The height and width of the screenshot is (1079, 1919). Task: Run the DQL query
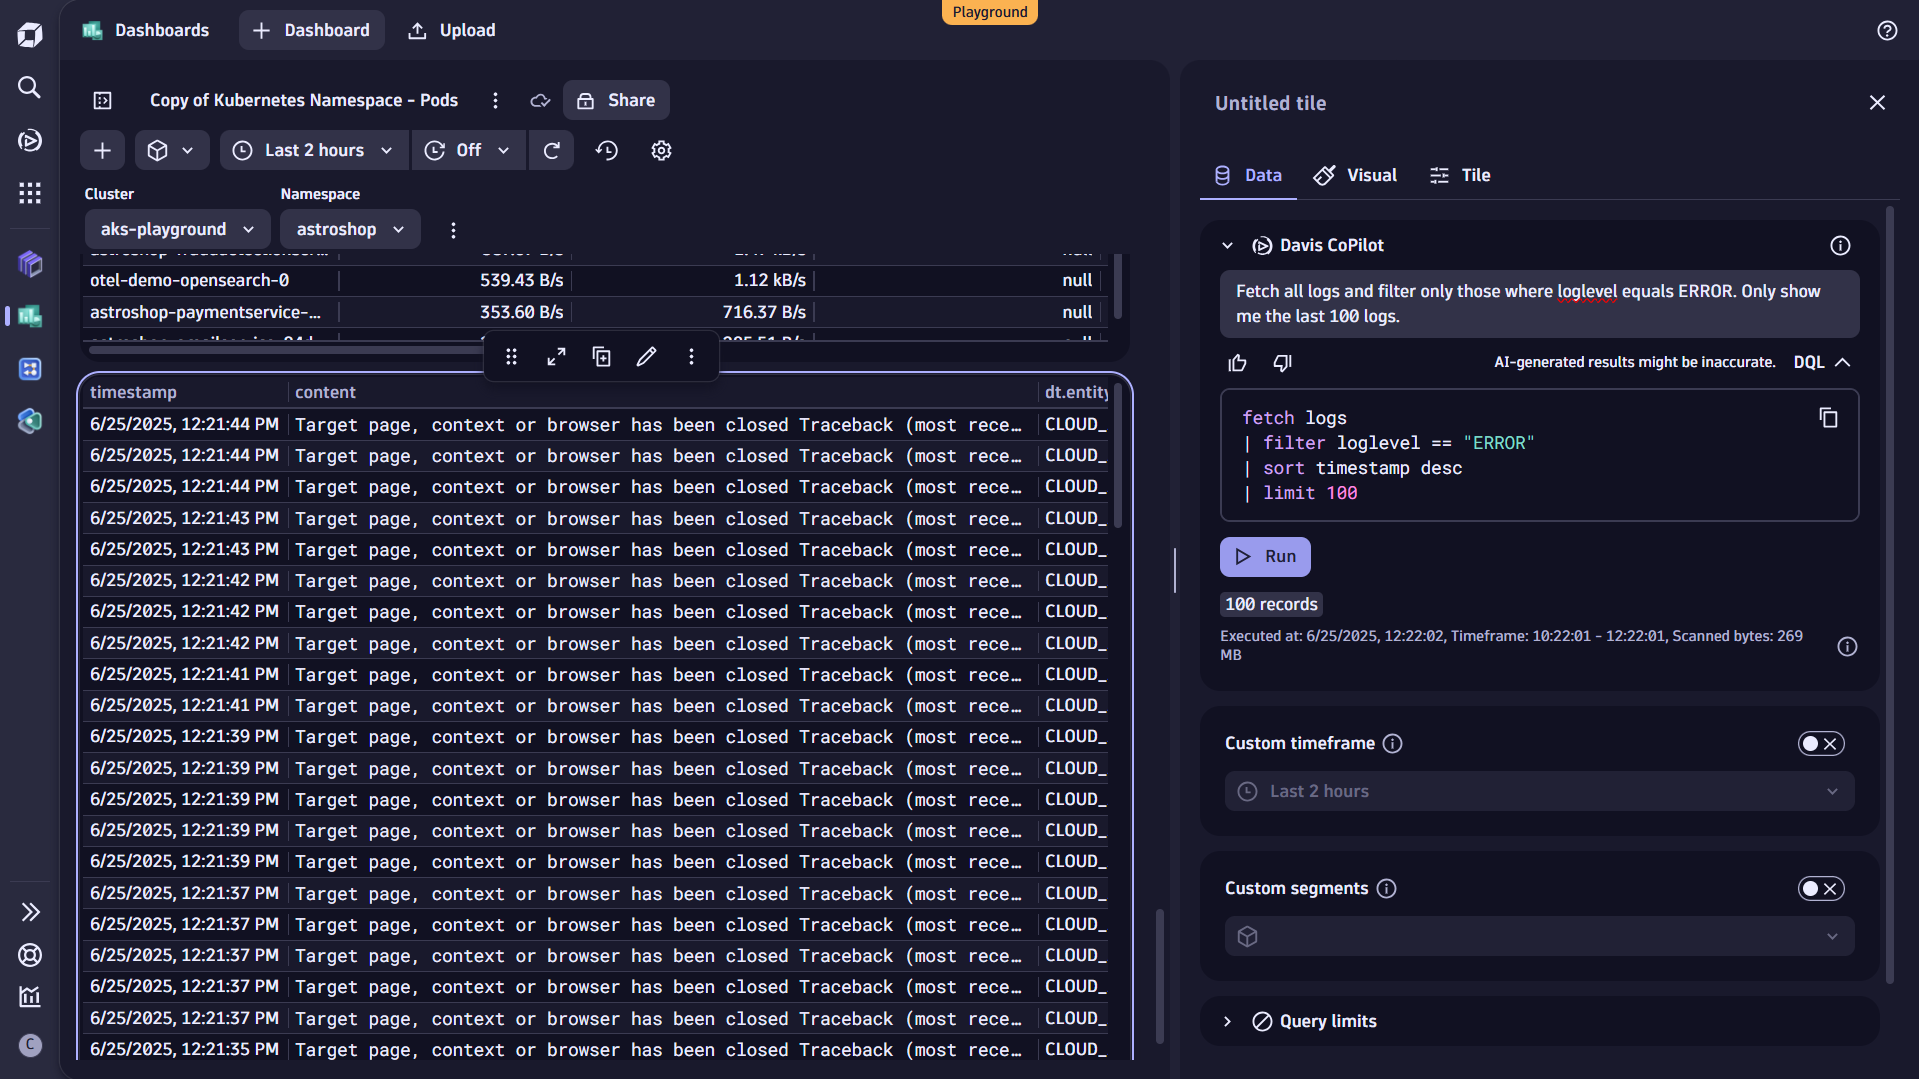pyautogui.click(x=1264, y=556)
